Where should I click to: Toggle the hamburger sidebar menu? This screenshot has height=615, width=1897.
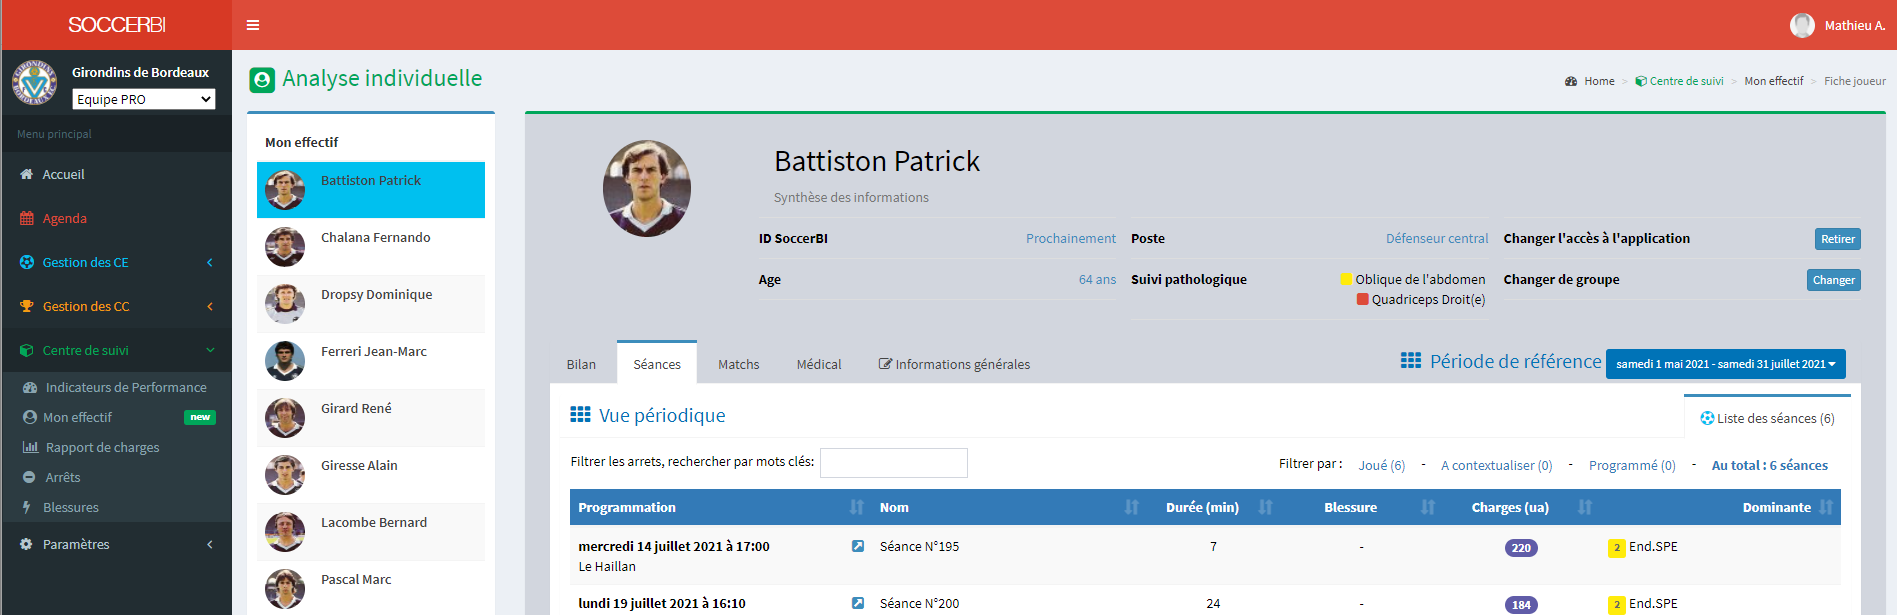tap(253, 25)
